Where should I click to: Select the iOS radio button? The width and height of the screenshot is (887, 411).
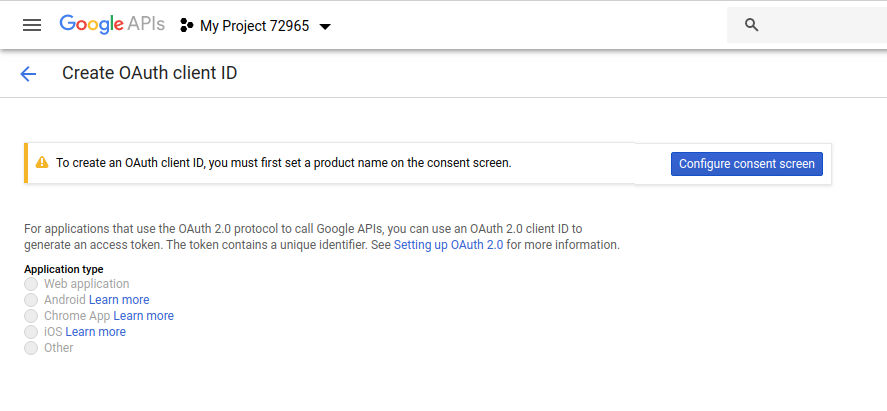31,332
